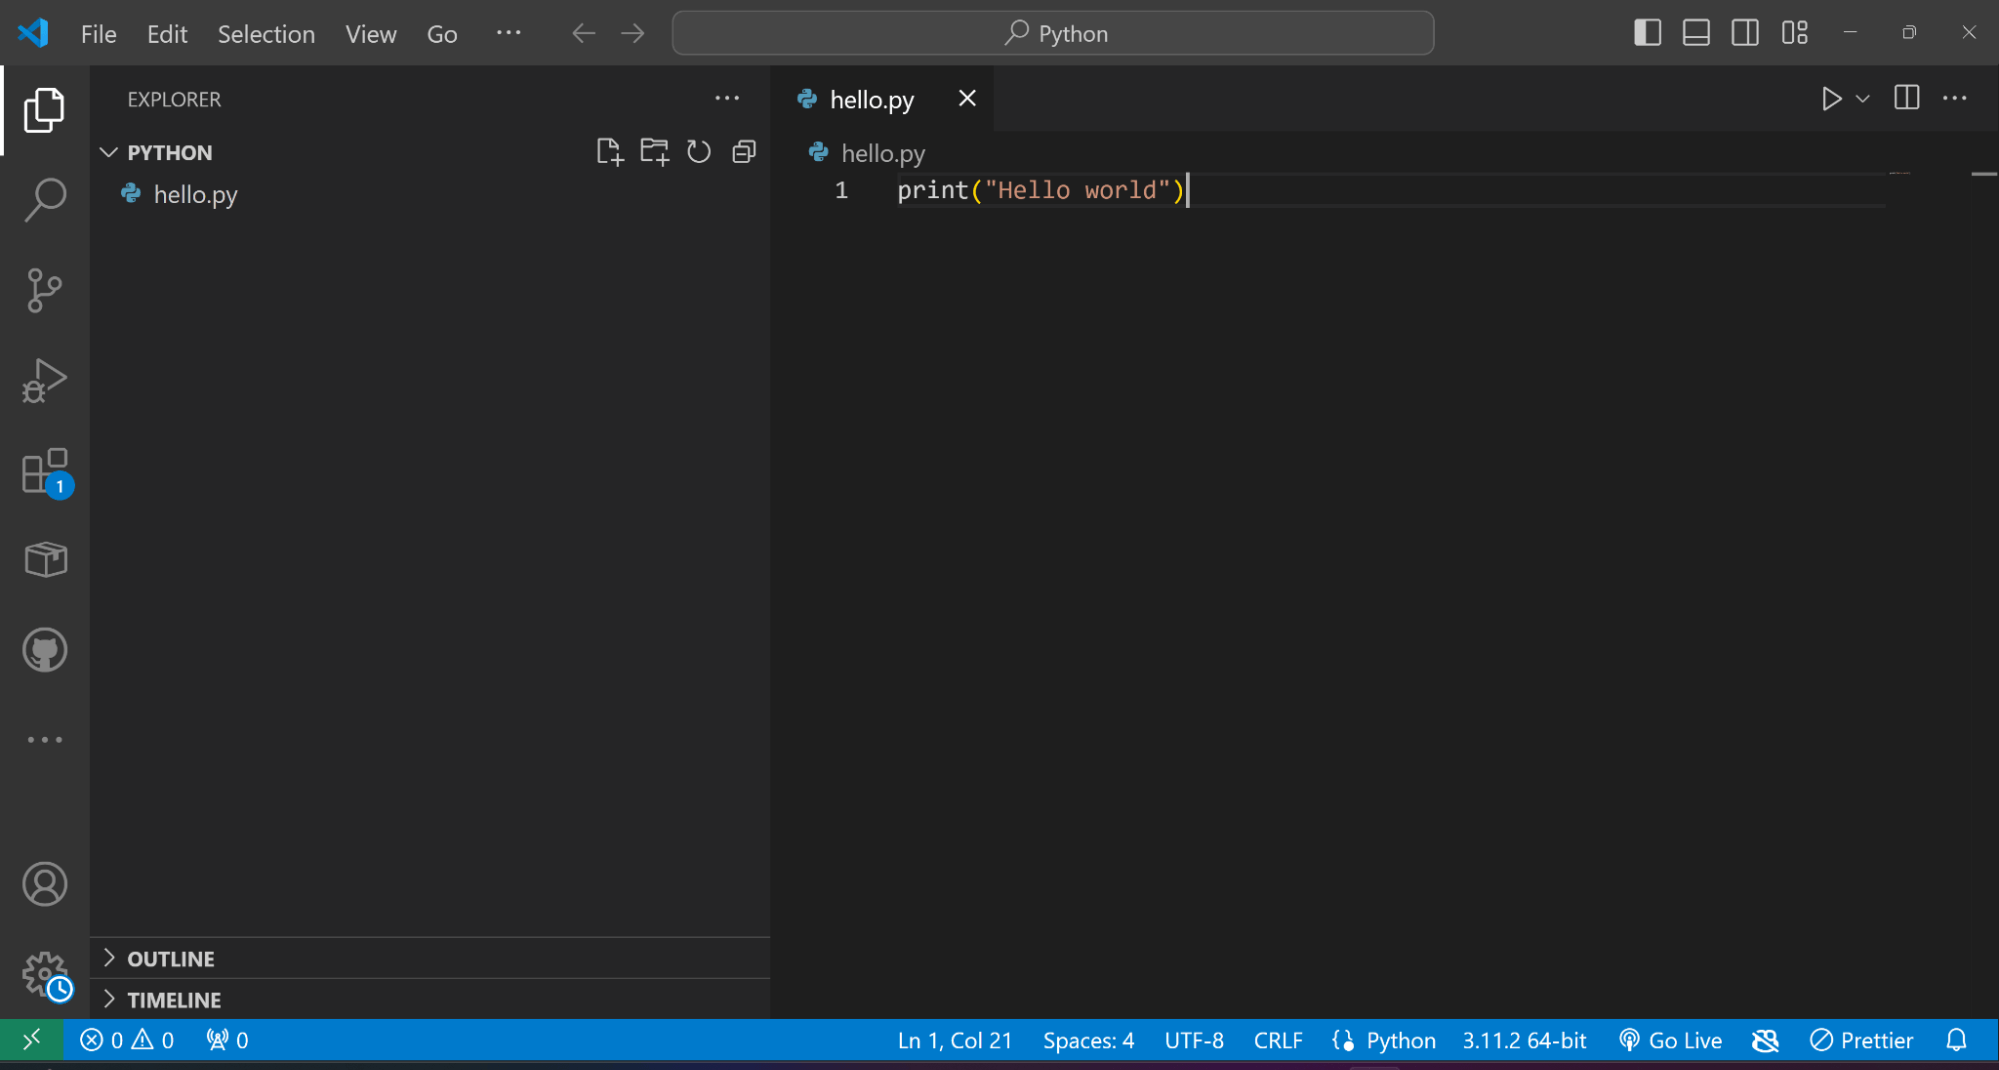Screen dimensions: 1999x1070
Task: Collapse all folders in explorer
Action: [743, 152]
